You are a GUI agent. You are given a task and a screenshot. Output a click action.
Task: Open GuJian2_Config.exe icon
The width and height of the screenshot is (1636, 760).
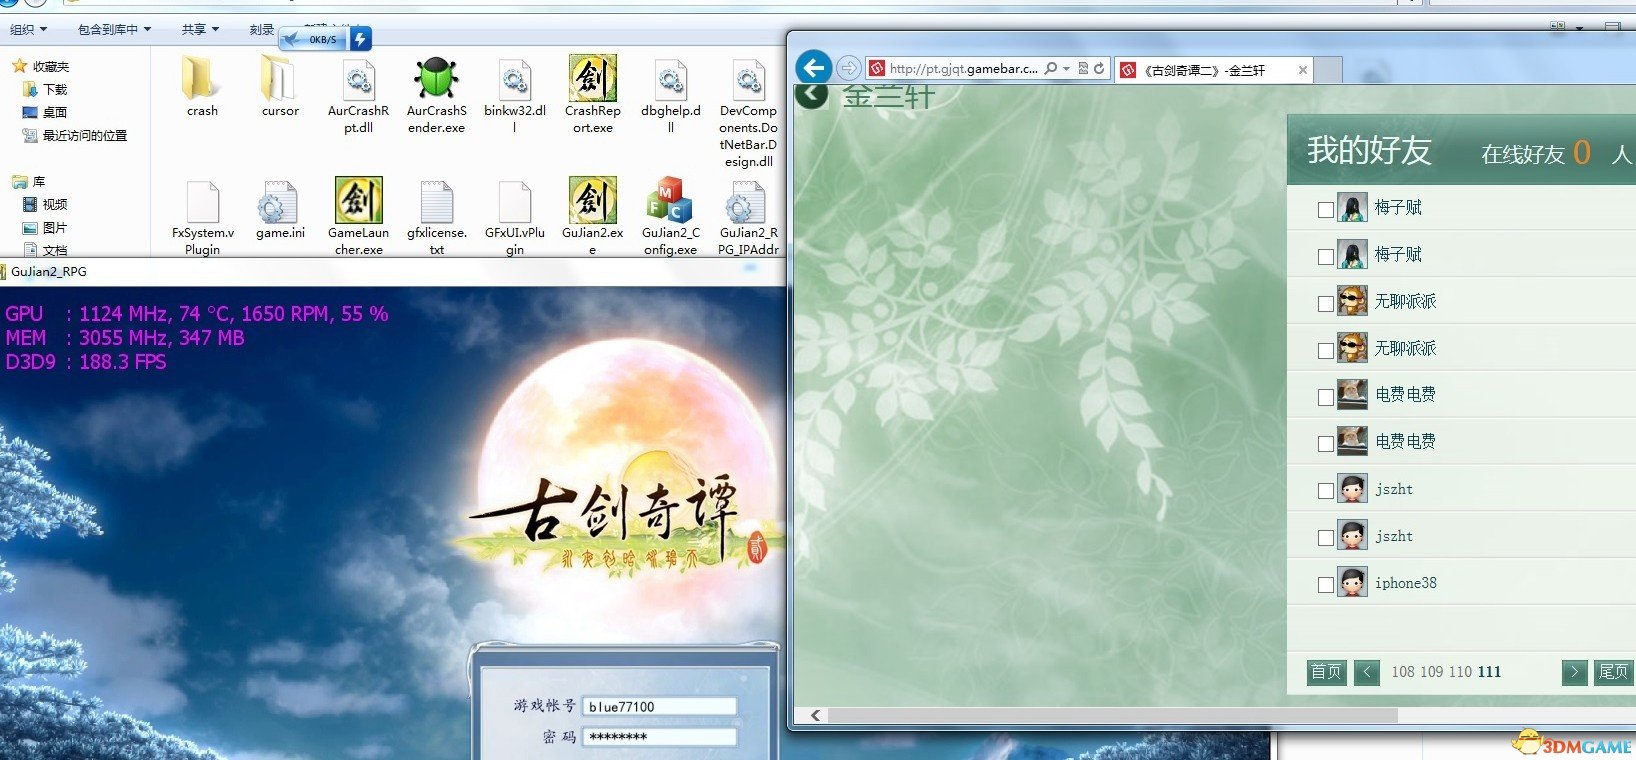pos(670,201)
